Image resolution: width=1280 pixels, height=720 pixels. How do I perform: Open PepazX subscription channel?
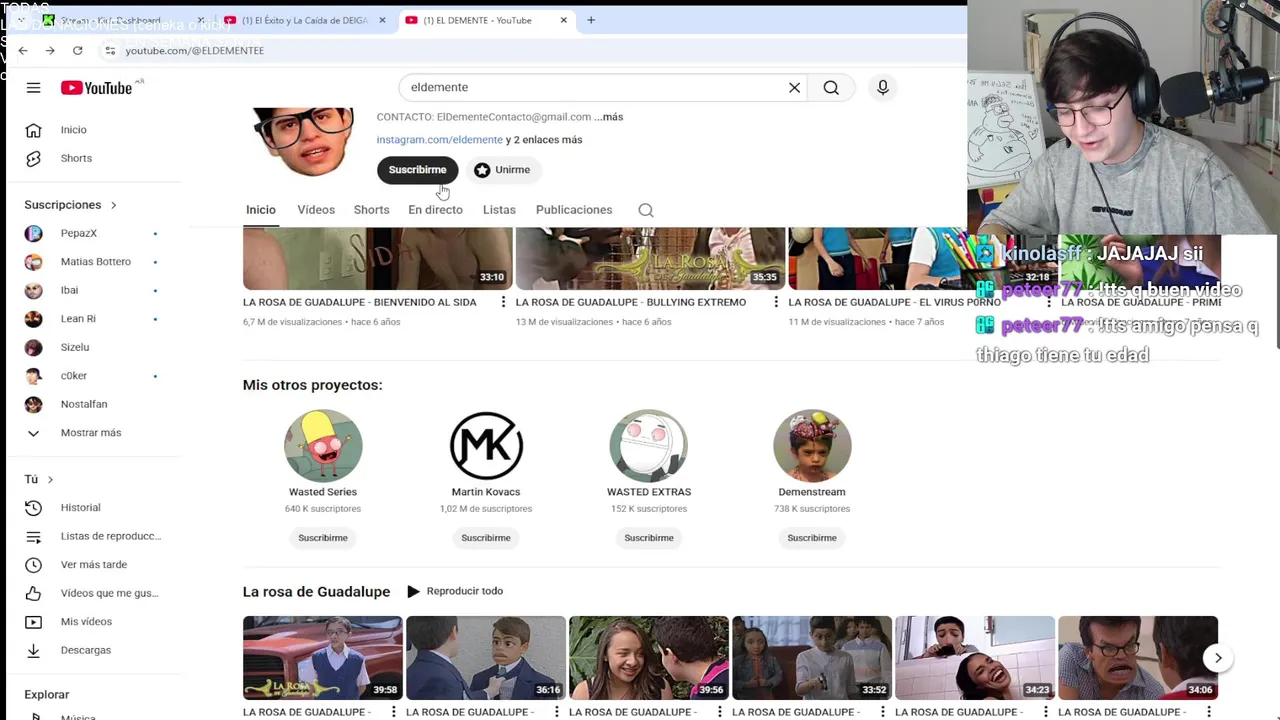[78, 233]
